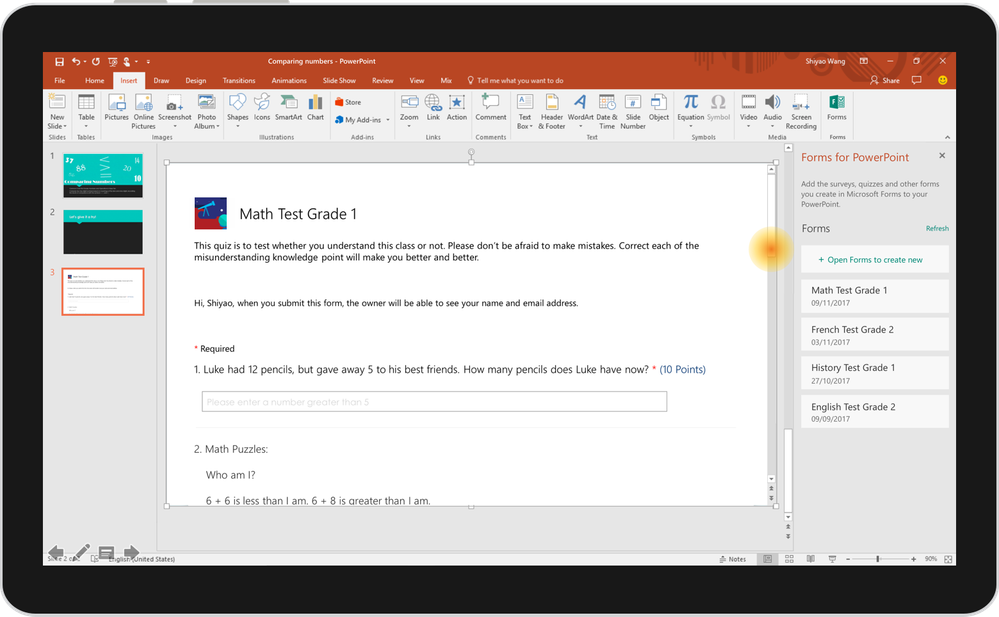999x617 pixels.
Task: Start the Slide Show from status bar
Action: click(x=832, y=559)
